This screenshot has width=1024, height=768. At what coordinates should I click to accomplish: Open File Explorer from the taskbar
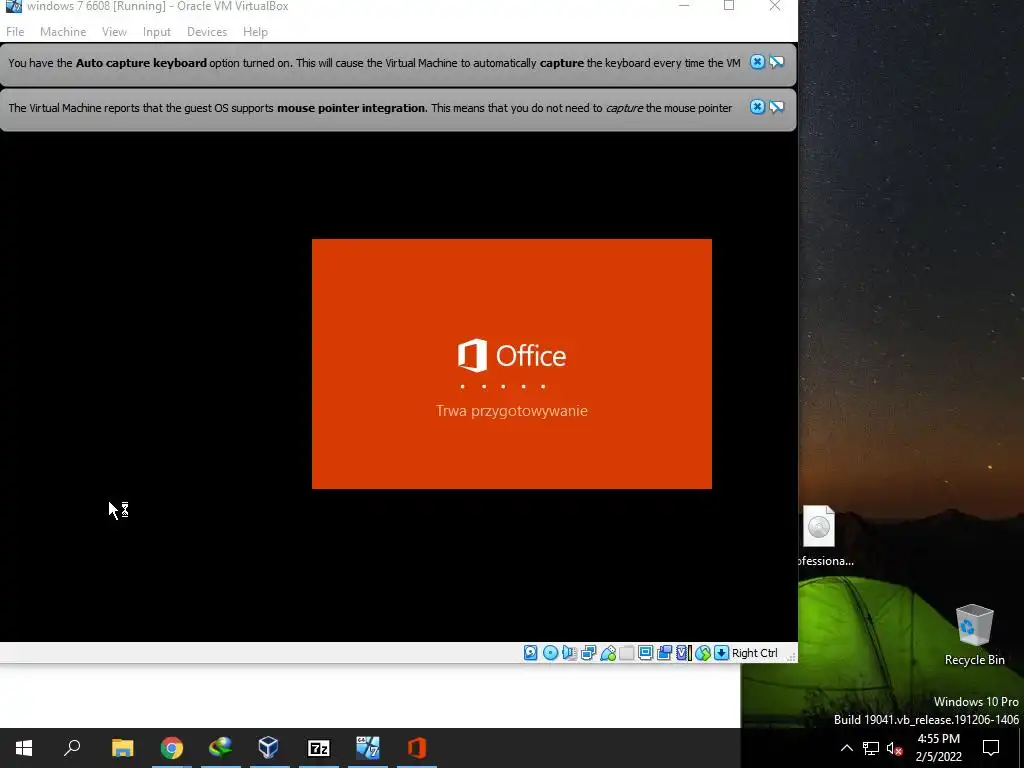(122, 748)
